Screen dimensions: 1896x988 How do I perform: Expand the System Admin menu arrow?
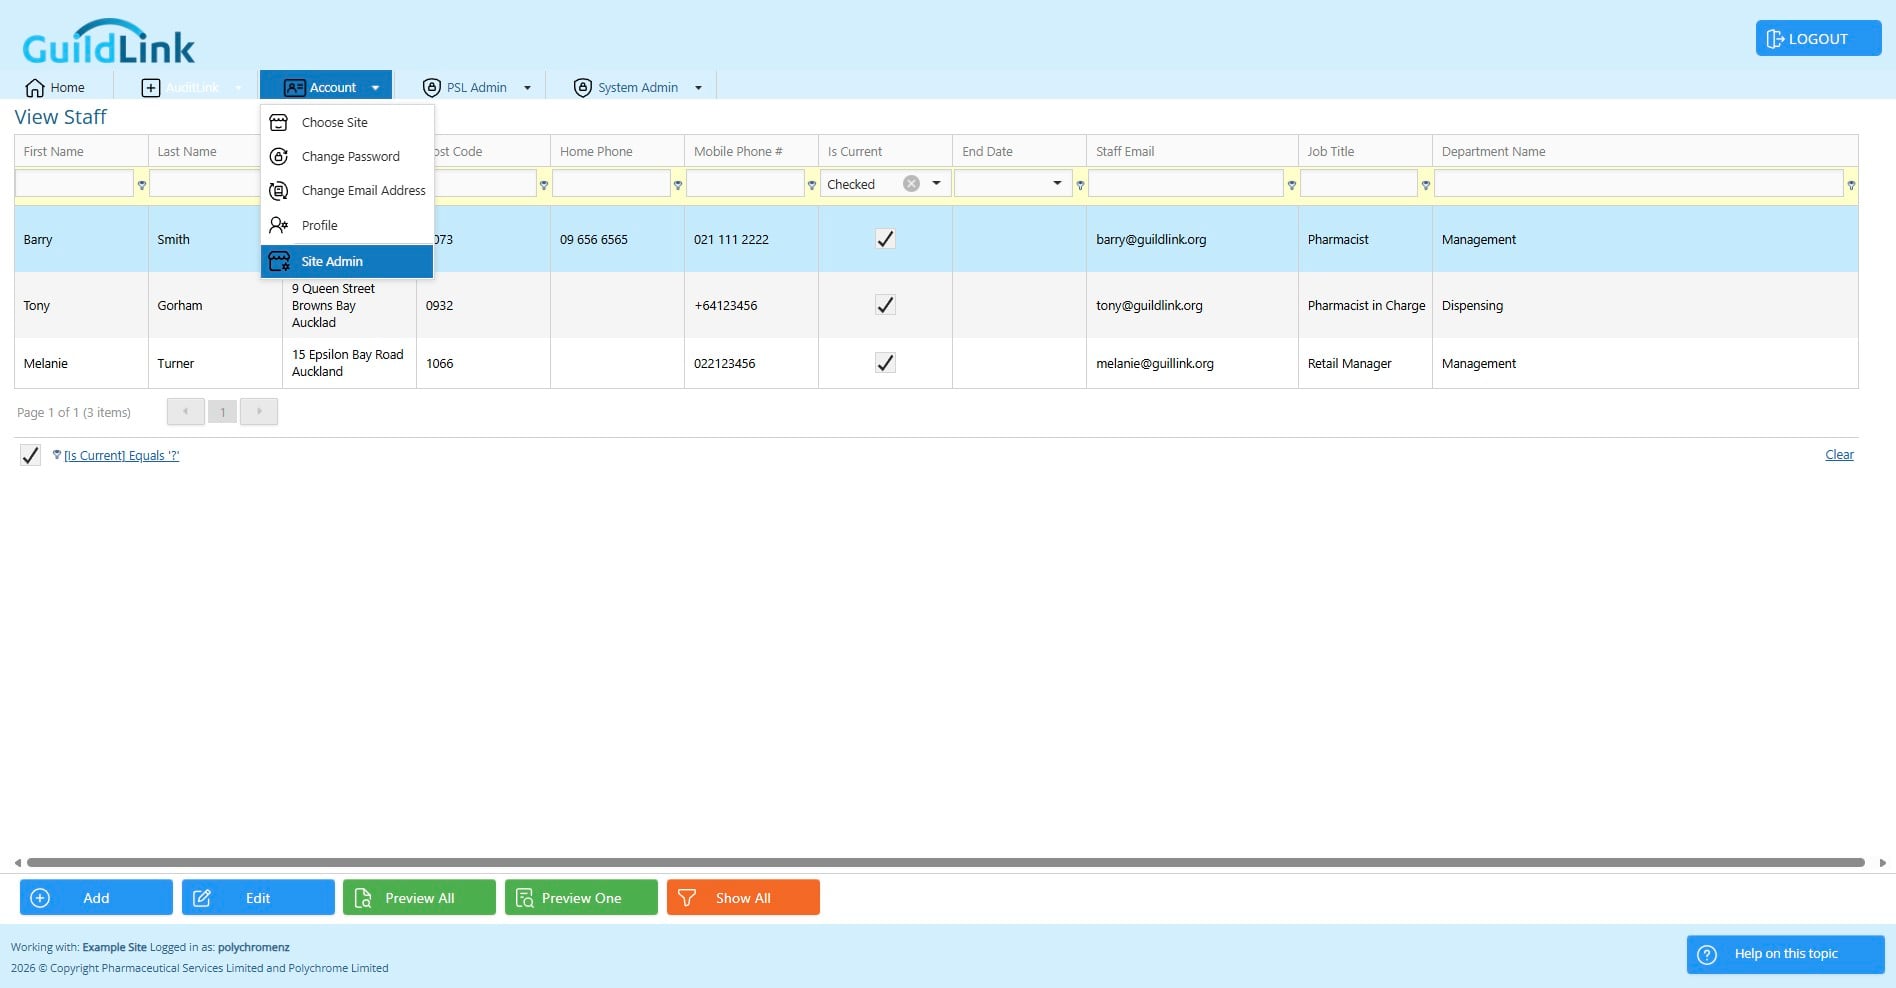(x=698, y=88)
